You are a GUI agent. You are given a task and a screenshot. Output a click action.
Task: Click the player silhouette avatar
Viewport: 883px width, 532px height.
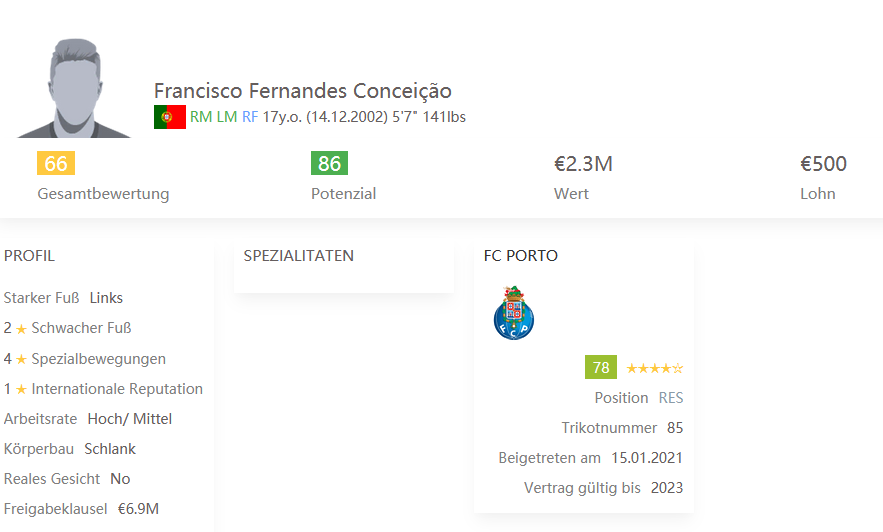tap(74, 88)
